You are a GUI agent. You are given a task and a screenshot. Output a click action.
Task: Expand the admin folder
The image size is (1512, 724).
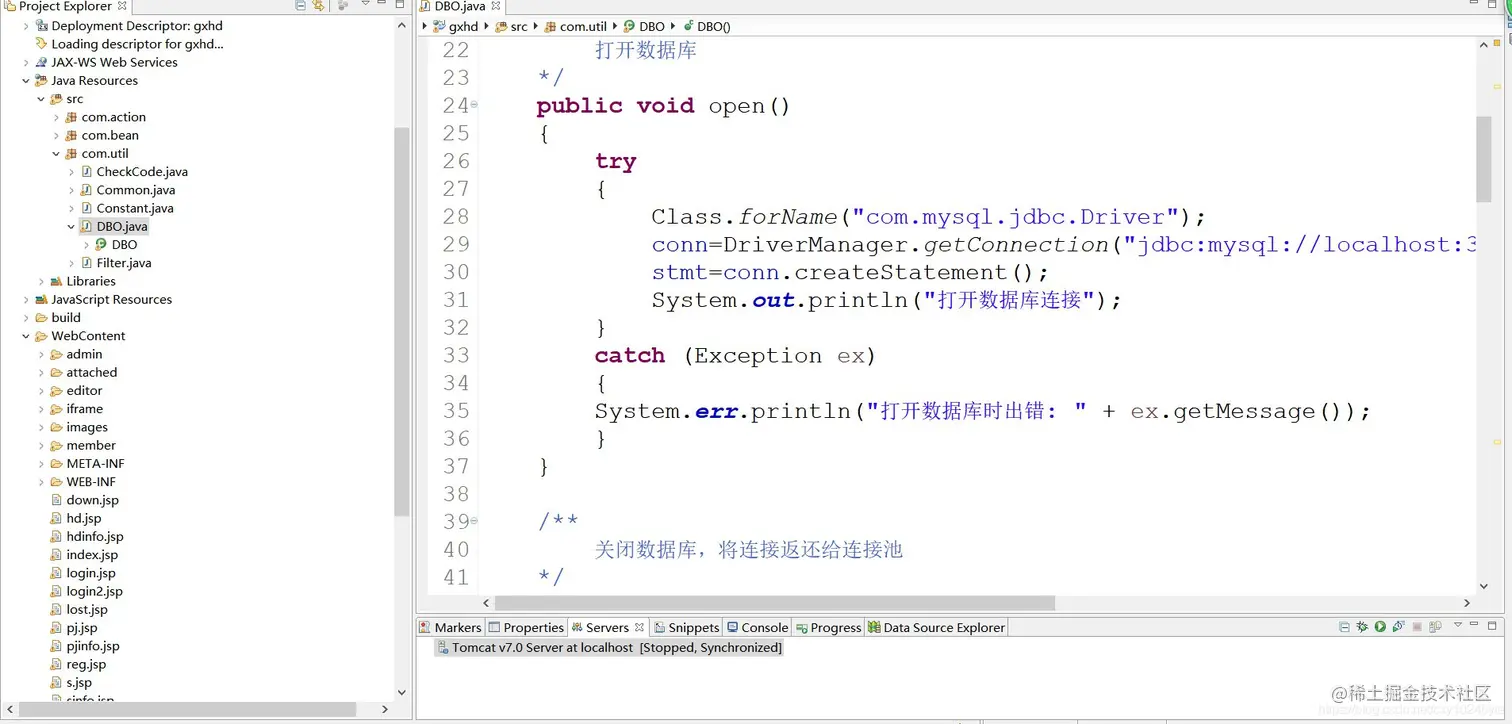(41, 354)
